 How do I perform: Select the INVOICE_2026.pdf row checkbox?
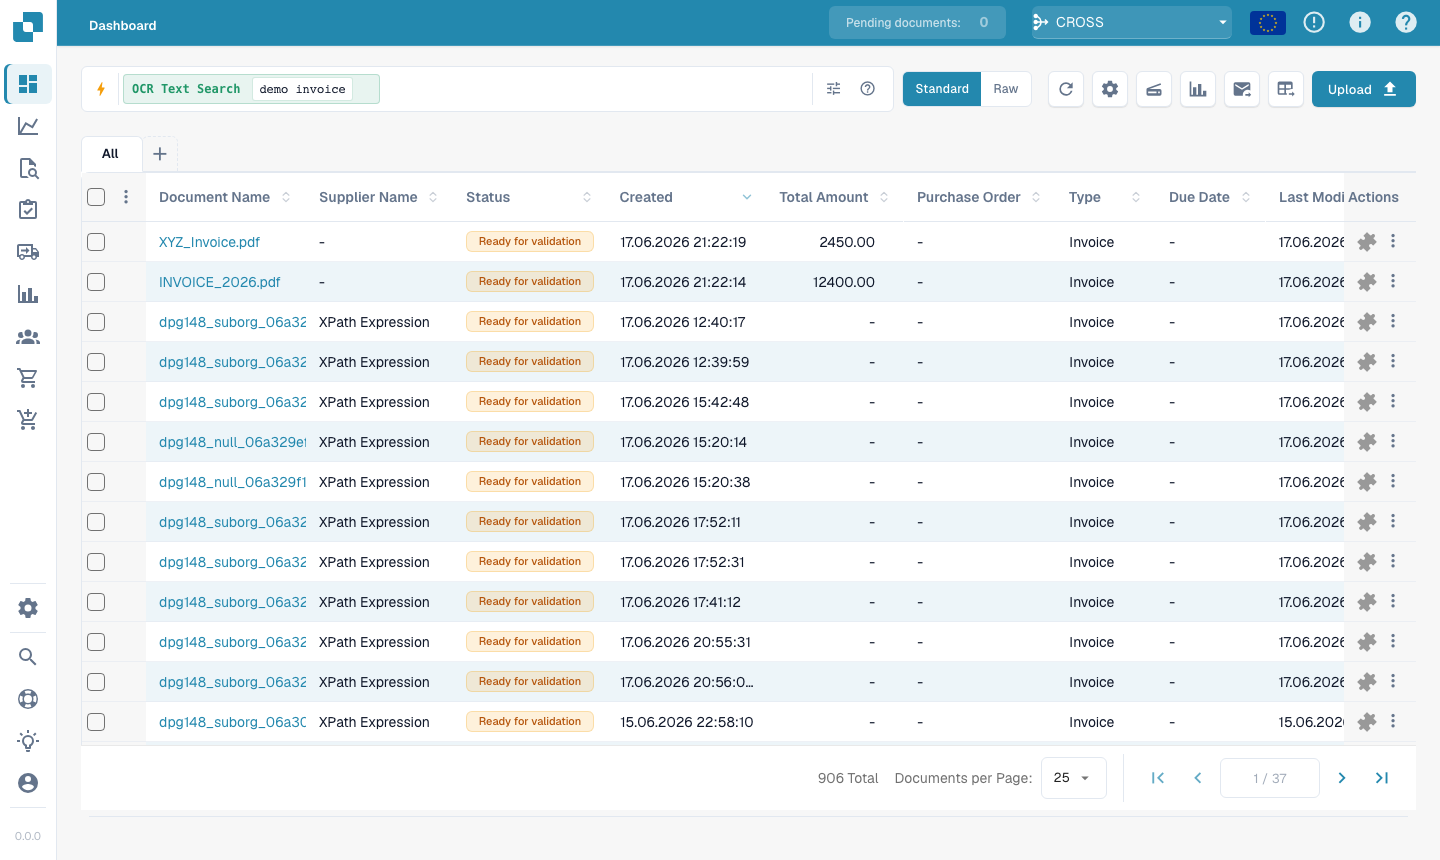tap(96, 282)
